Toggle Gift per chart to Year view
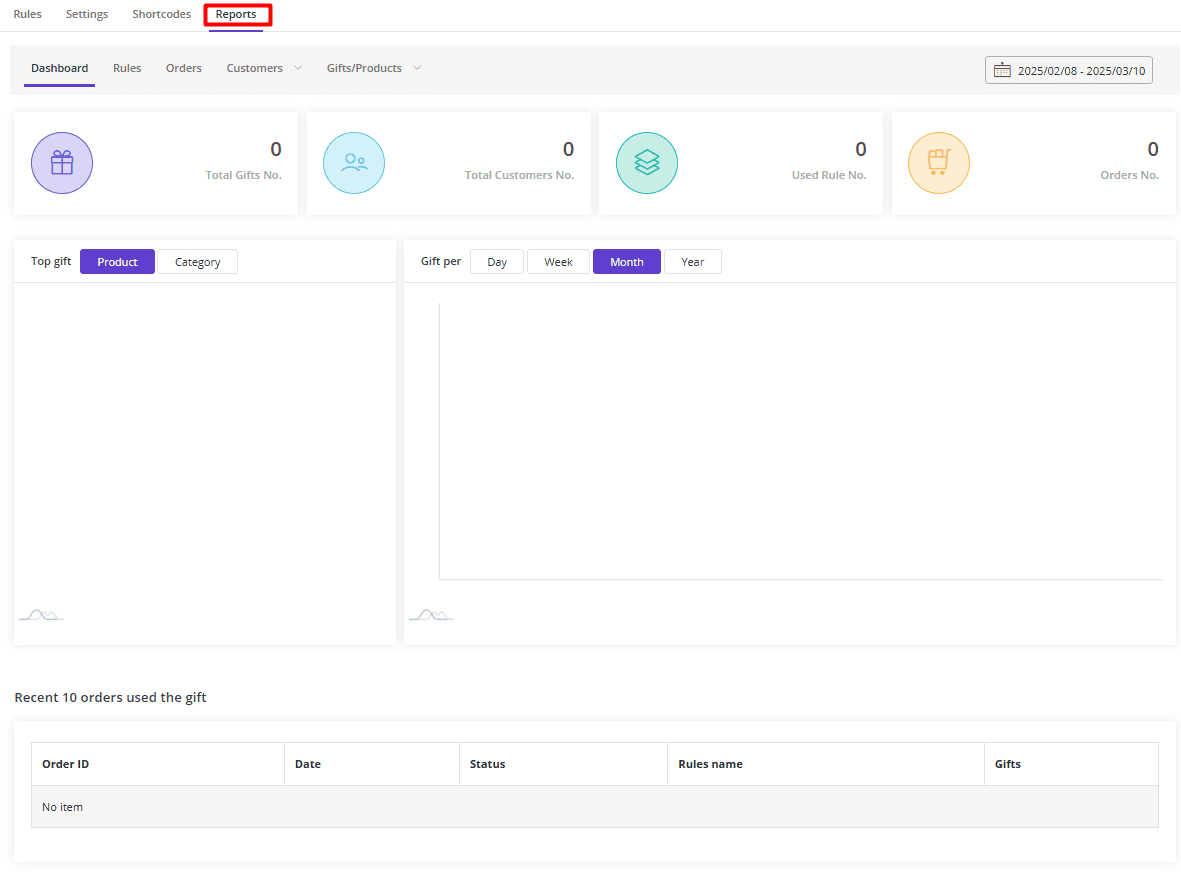 click(692, 261)
